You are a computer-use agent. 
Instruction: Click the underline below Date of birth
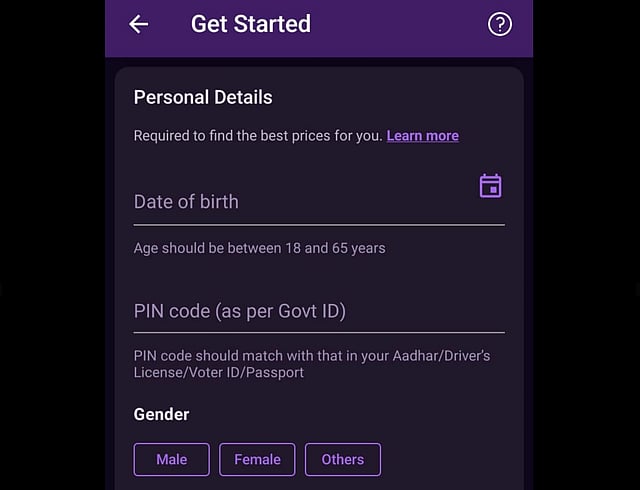tap(318, 225)
